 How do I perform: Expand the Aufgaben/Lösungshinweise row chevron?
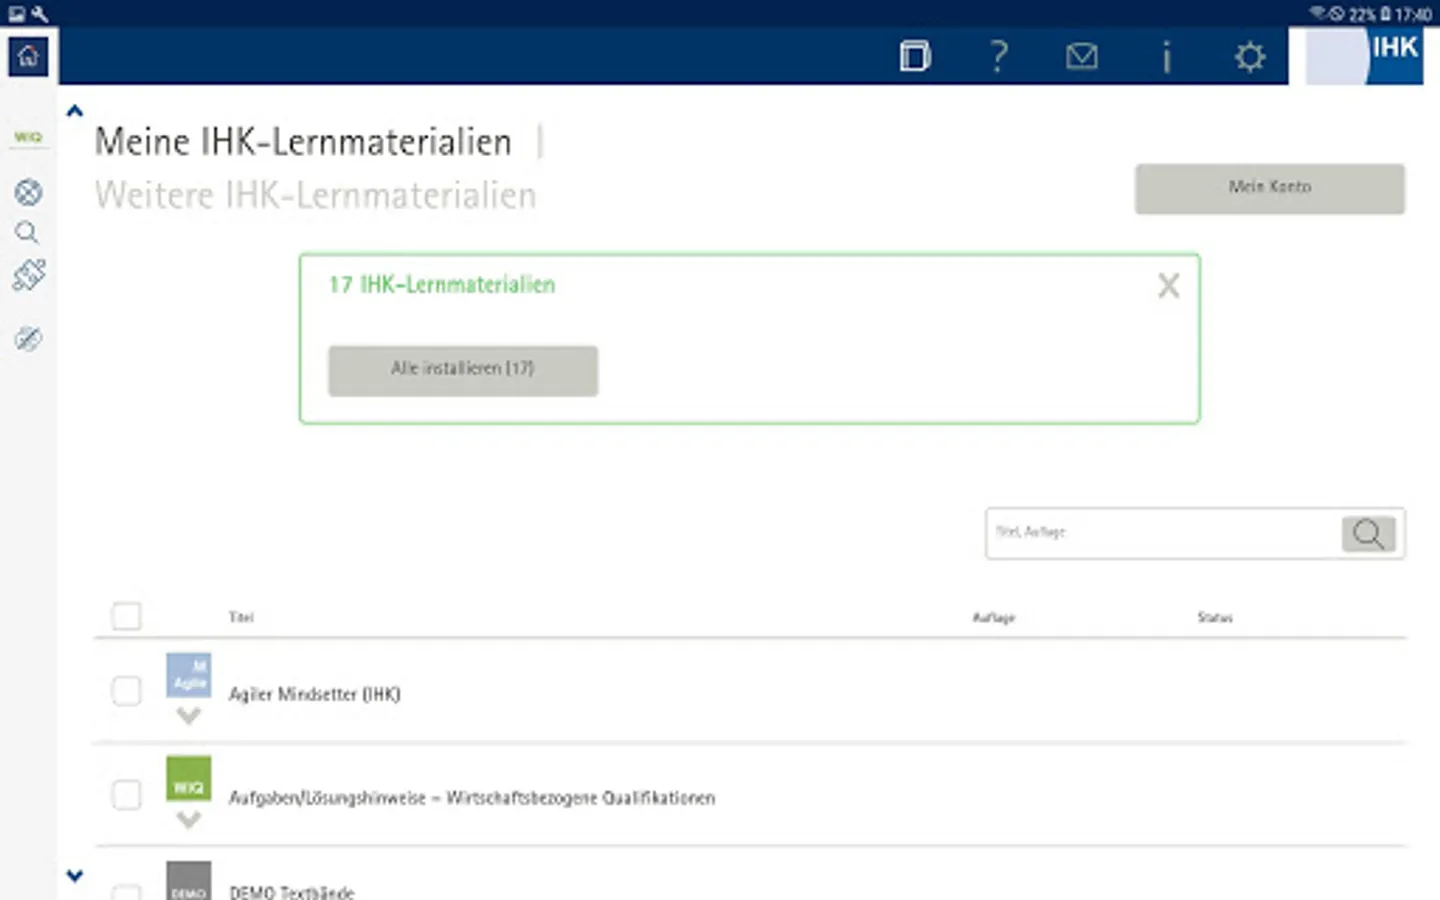(x=188, y=820)
